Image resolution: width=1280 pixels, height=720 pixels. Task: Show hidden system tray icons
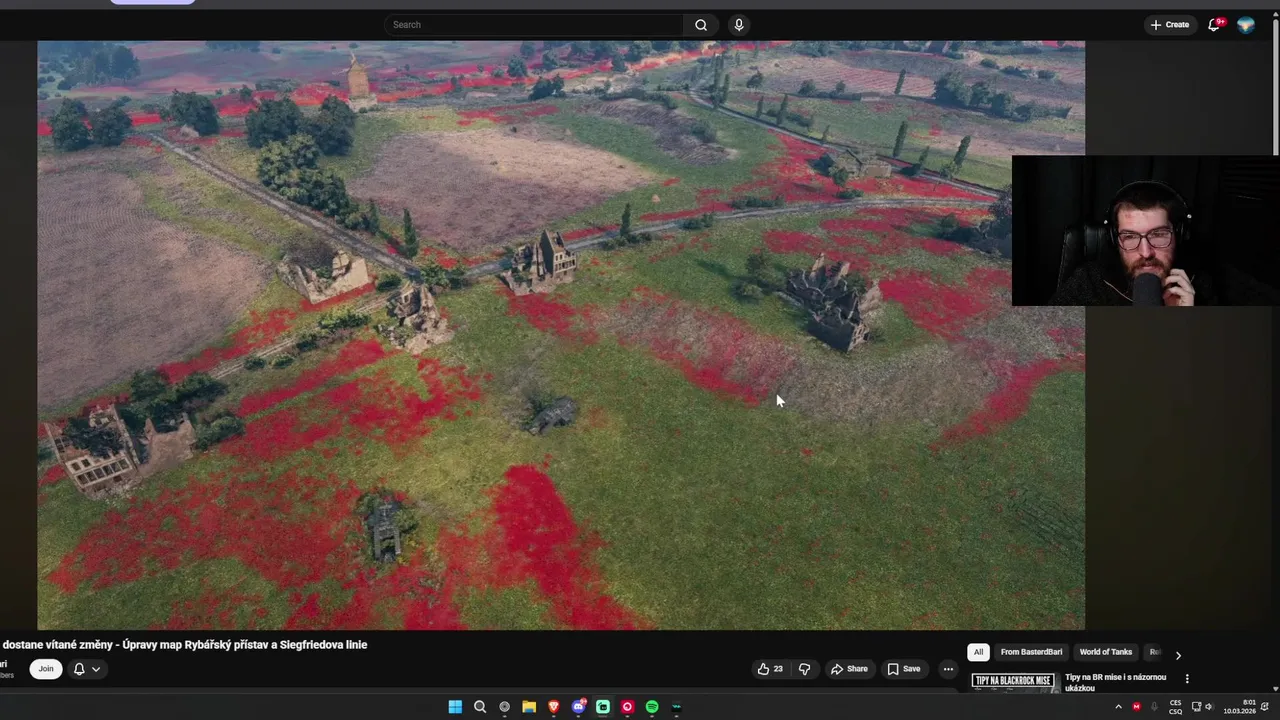coord(1118,707)
